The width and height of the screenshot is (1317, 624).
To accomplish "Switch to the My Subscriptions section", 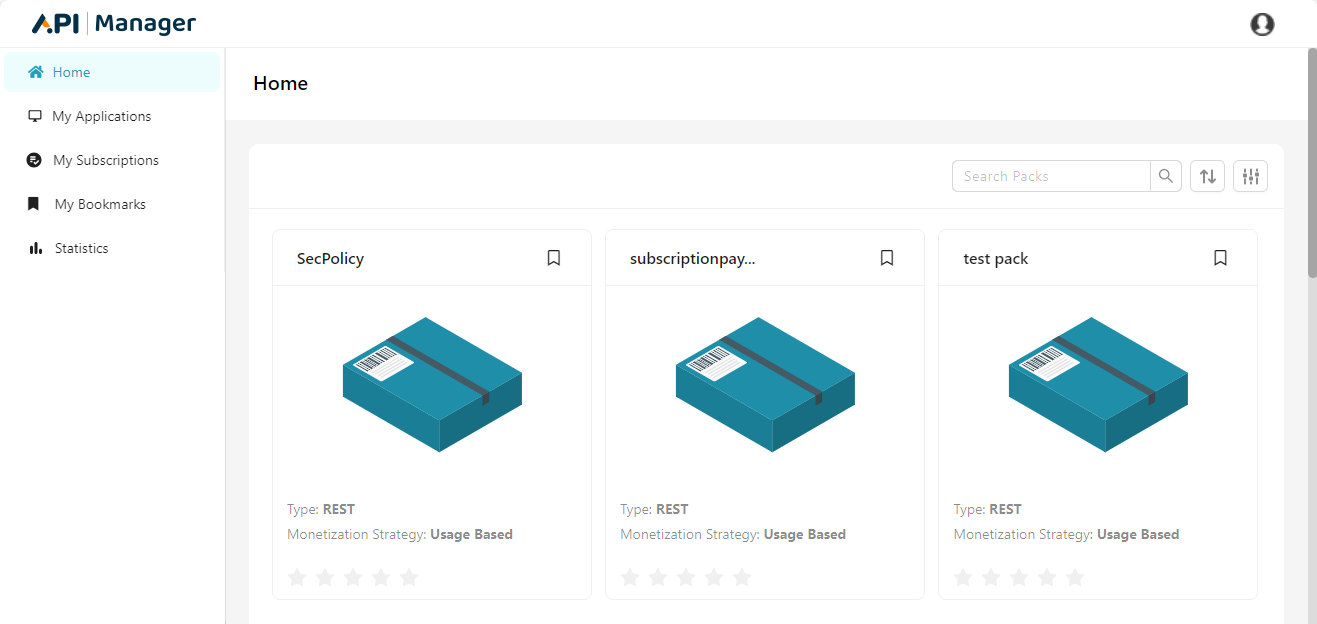I will [105, 160].
